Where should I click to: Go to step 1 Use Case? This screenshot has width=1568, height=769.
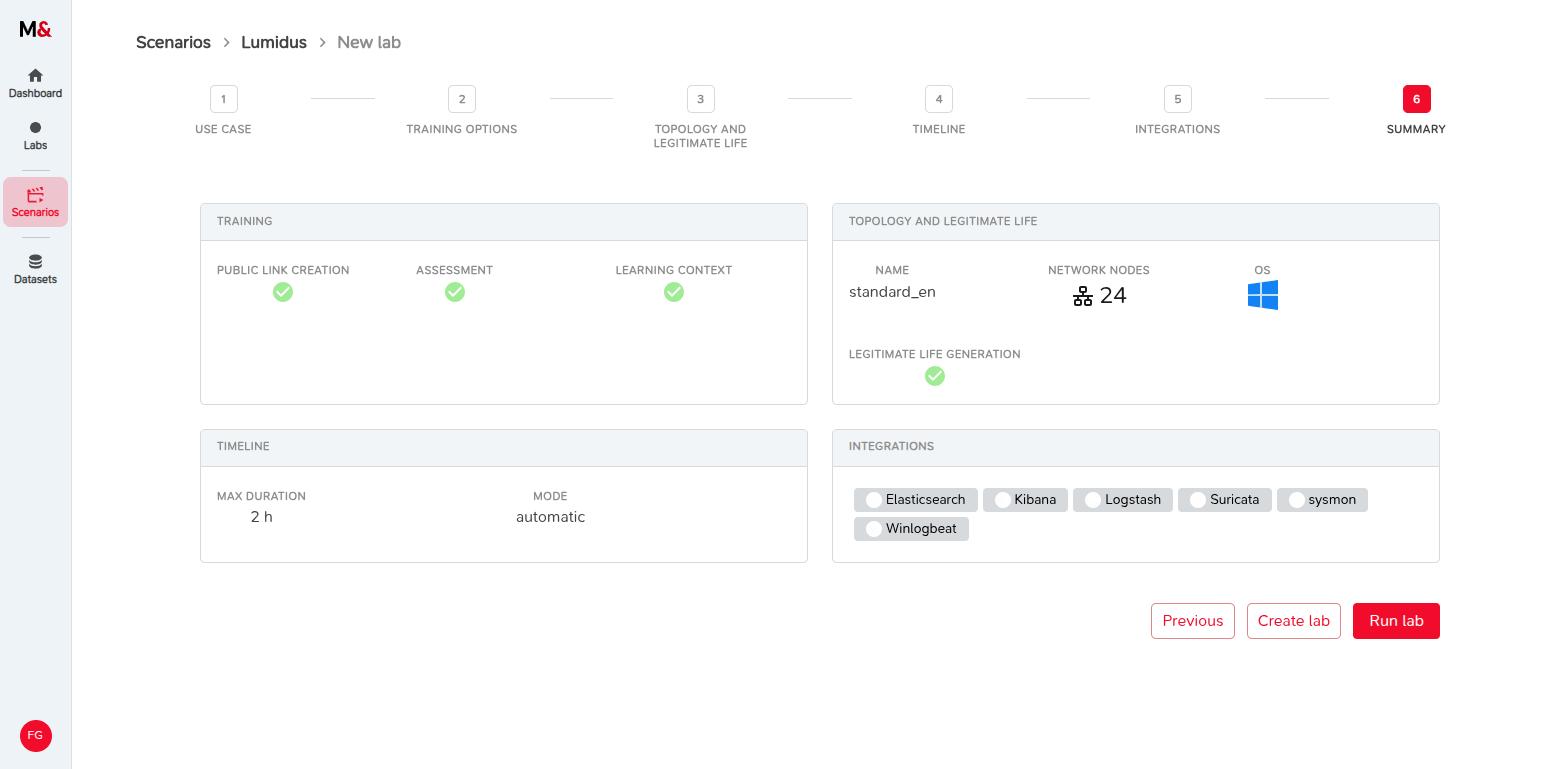click(223, 110)
